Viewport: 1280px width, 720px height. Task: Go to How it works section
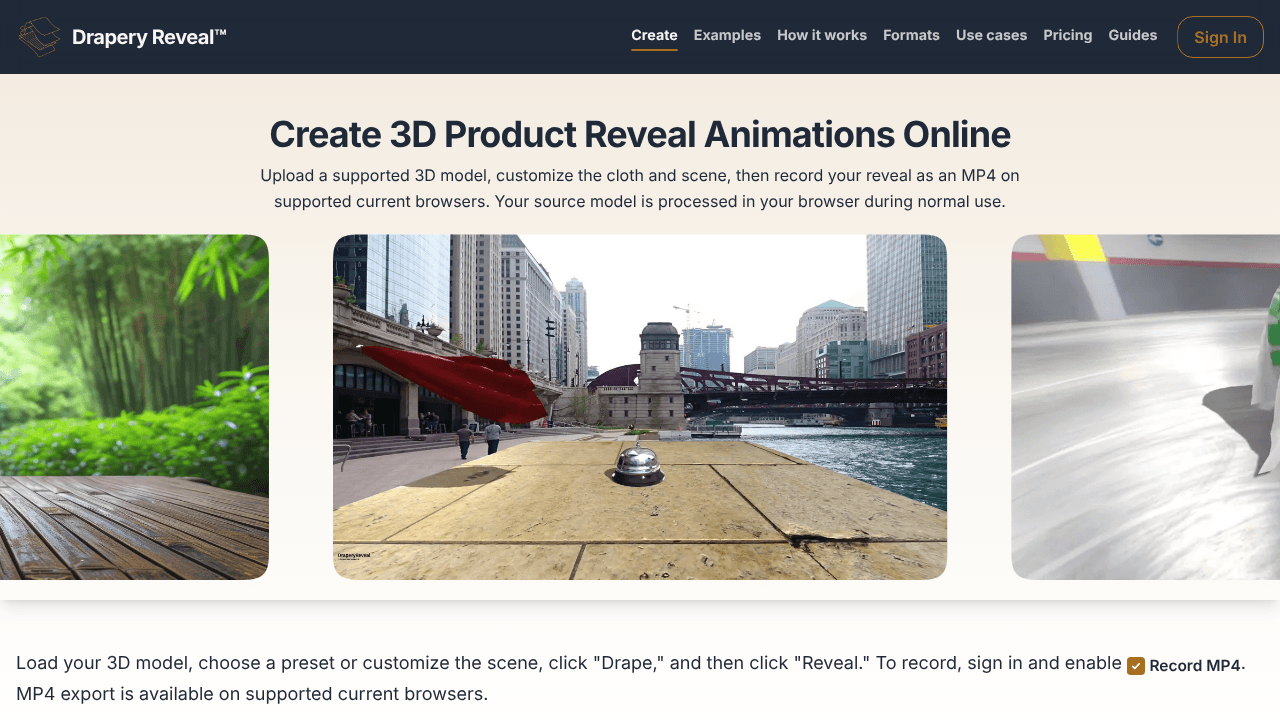(x=822, y=36)
